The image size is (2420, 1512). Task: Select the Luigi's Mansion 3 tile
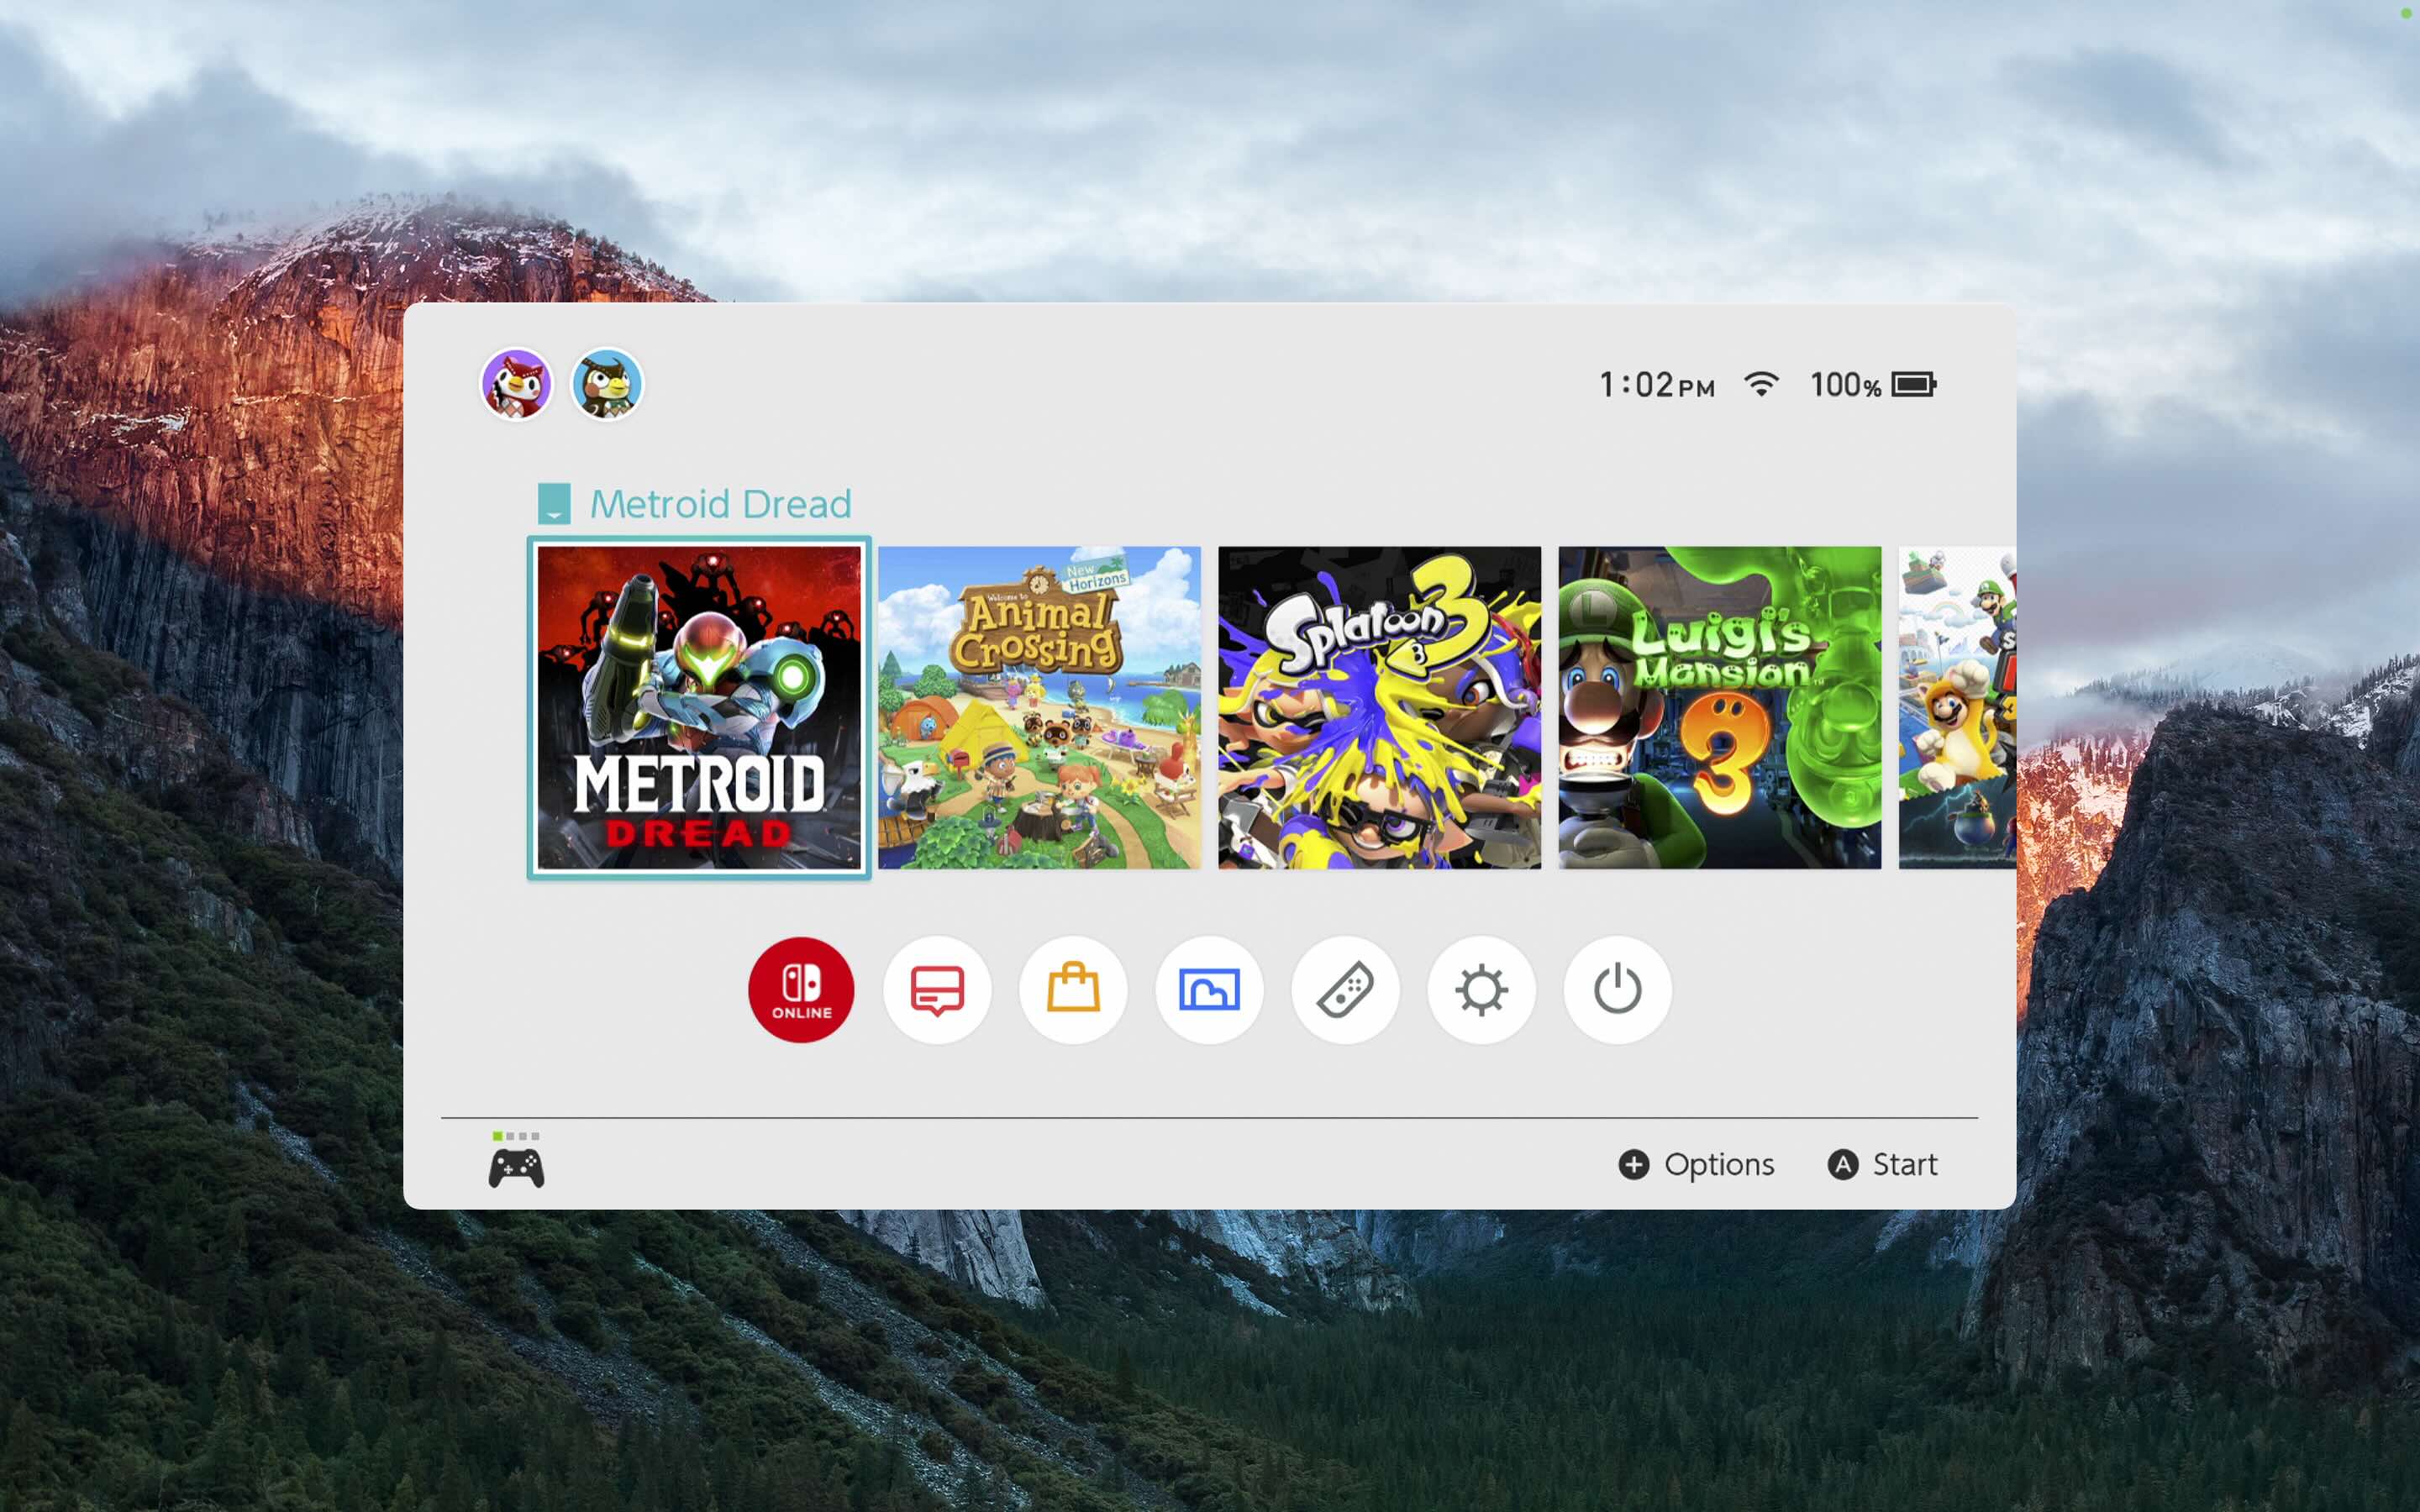pyautogui.click(x=1719, y=708)
